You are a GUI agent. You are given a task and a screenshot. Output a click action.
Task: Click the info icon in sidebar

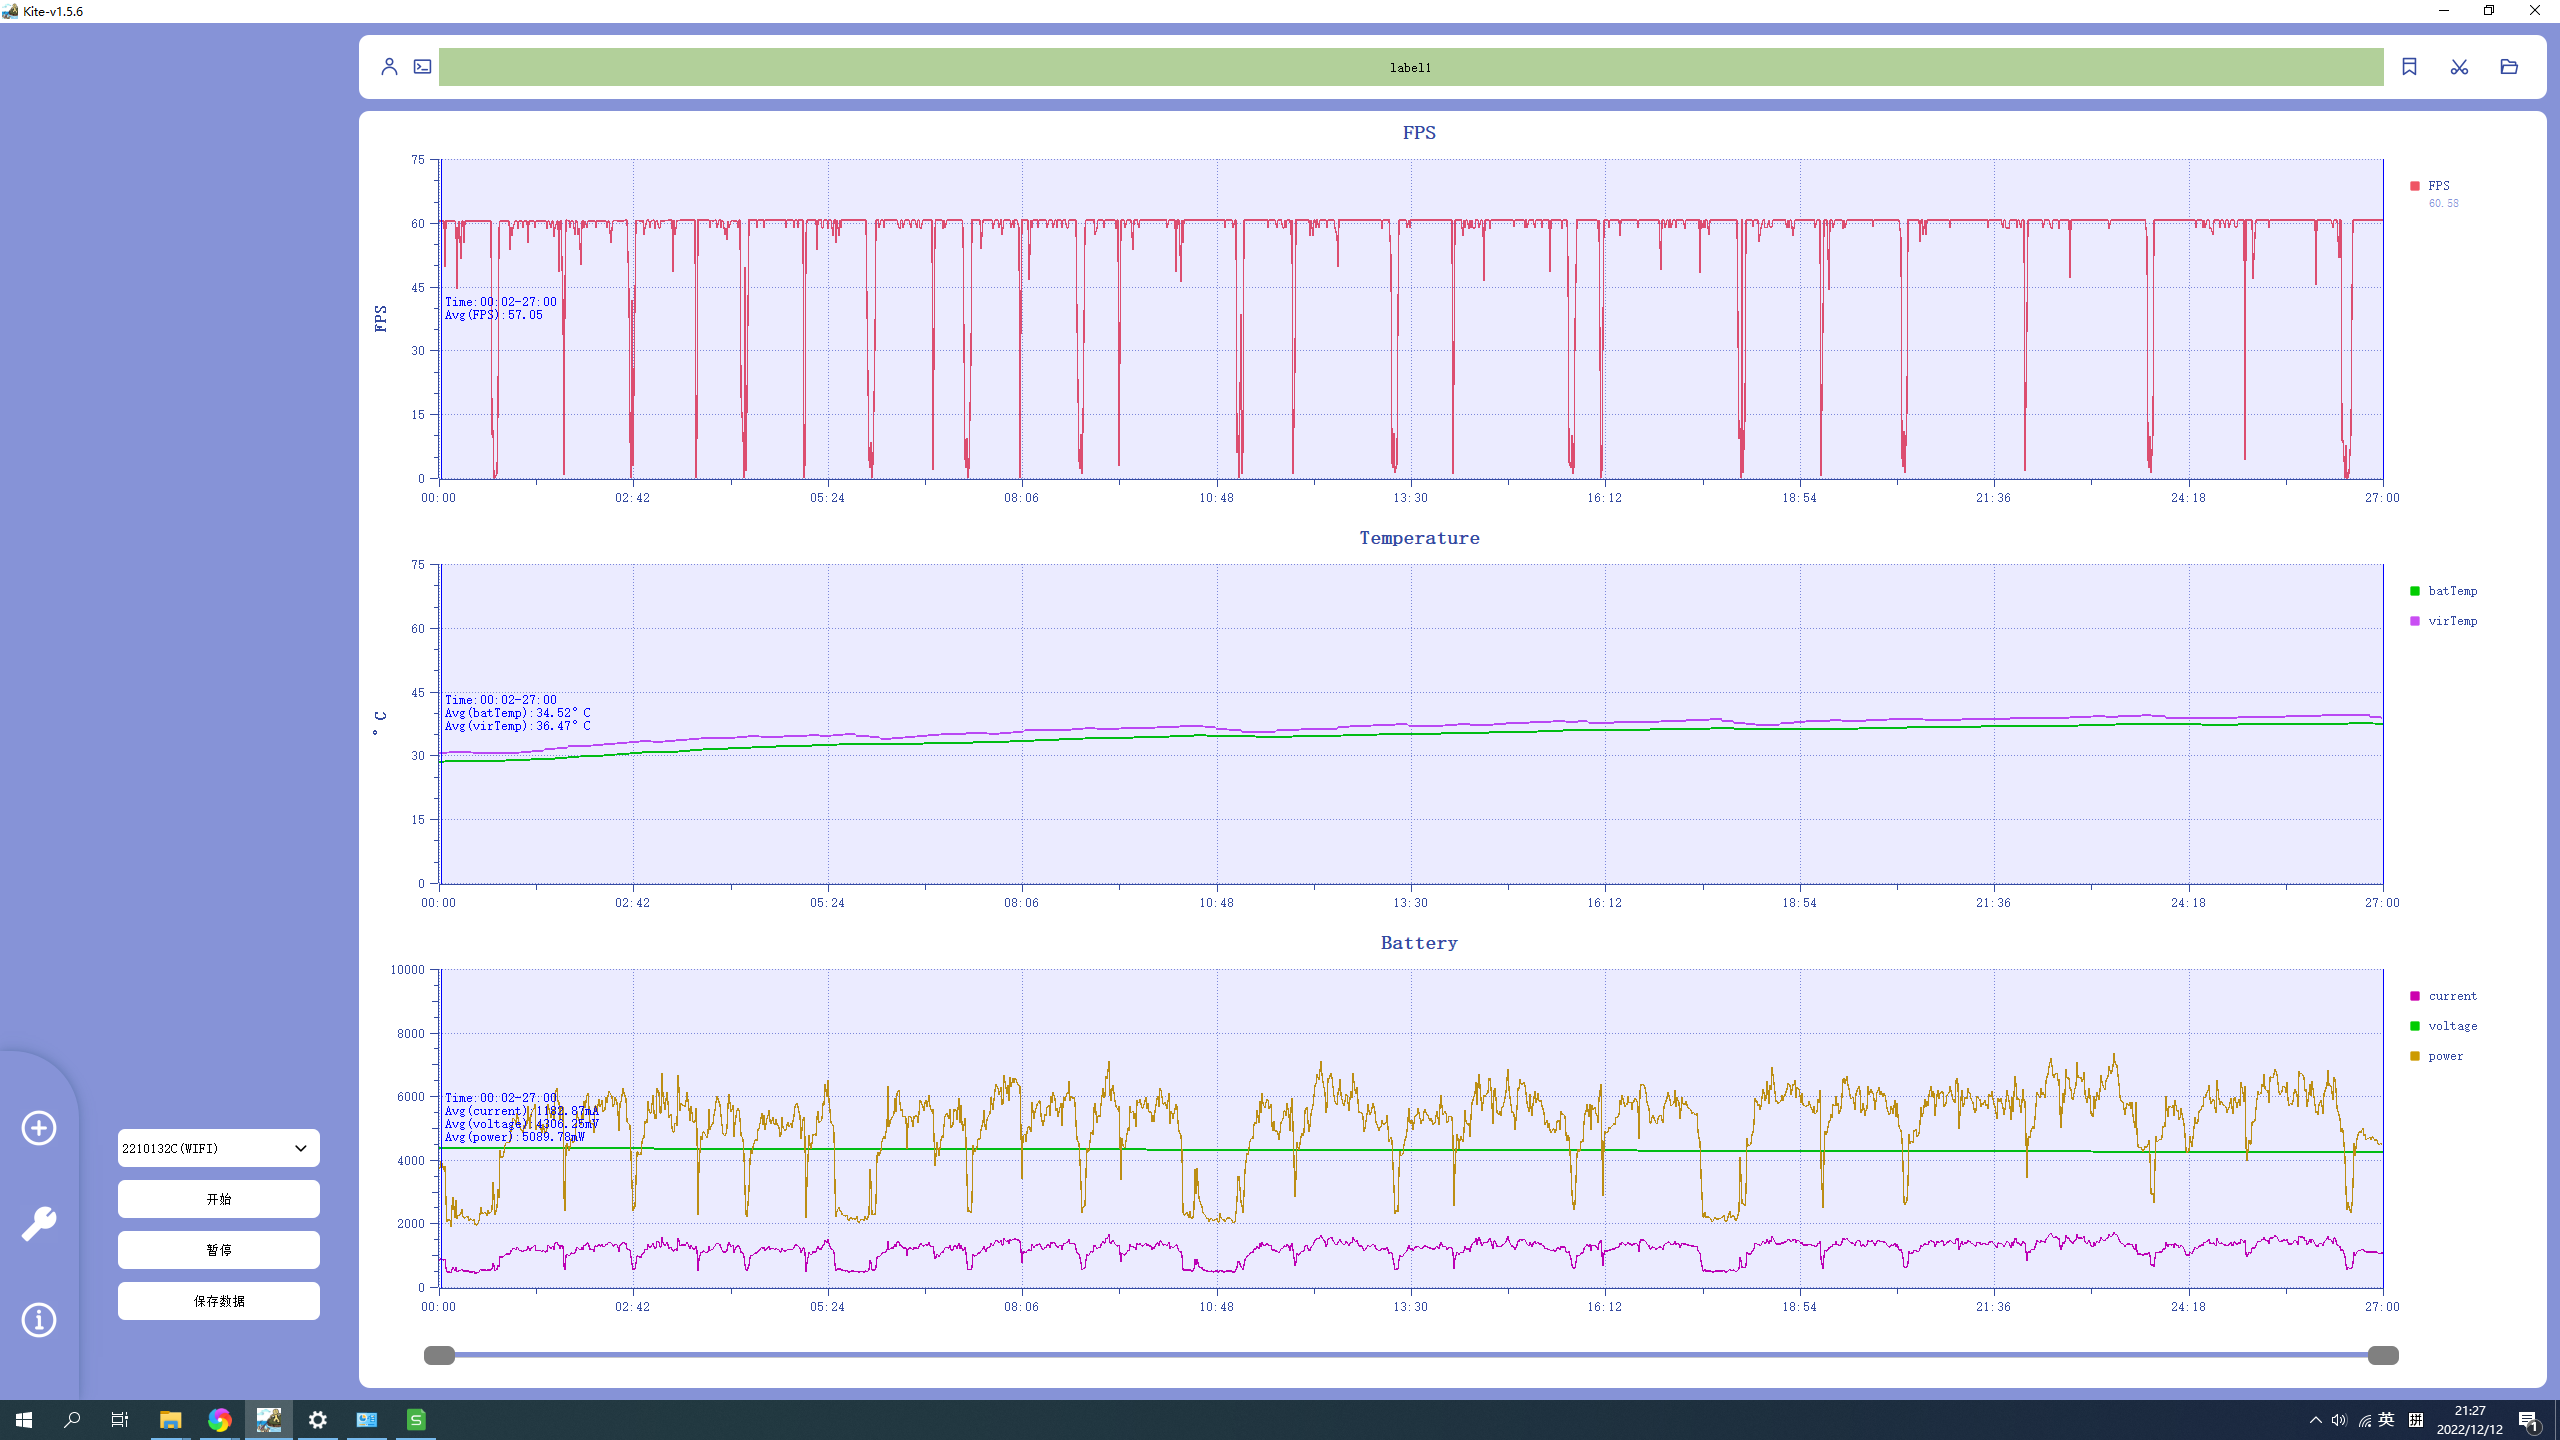point(39,1320)
